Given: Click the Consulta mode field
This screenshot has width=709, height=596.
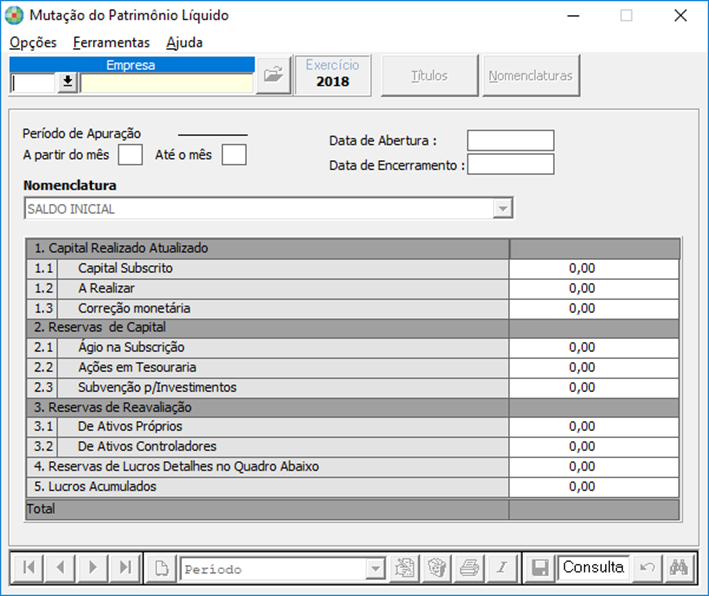Looking at the screenshot, I should (x=593, y=567).
